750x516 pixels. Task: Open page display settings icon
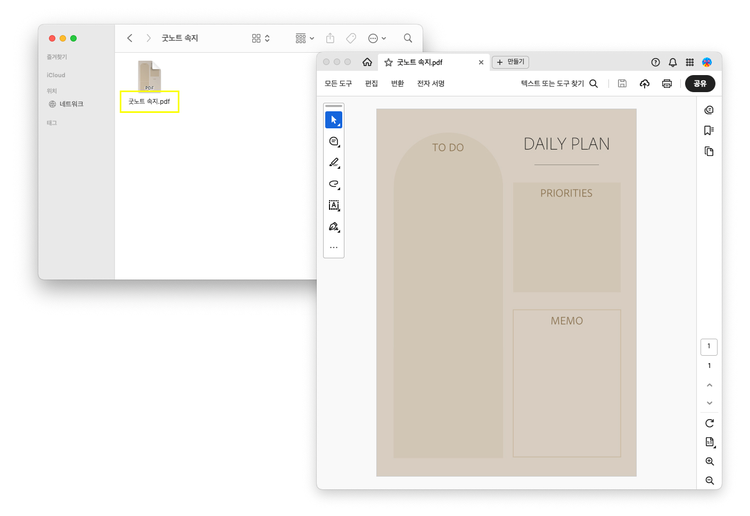point(710,442)
